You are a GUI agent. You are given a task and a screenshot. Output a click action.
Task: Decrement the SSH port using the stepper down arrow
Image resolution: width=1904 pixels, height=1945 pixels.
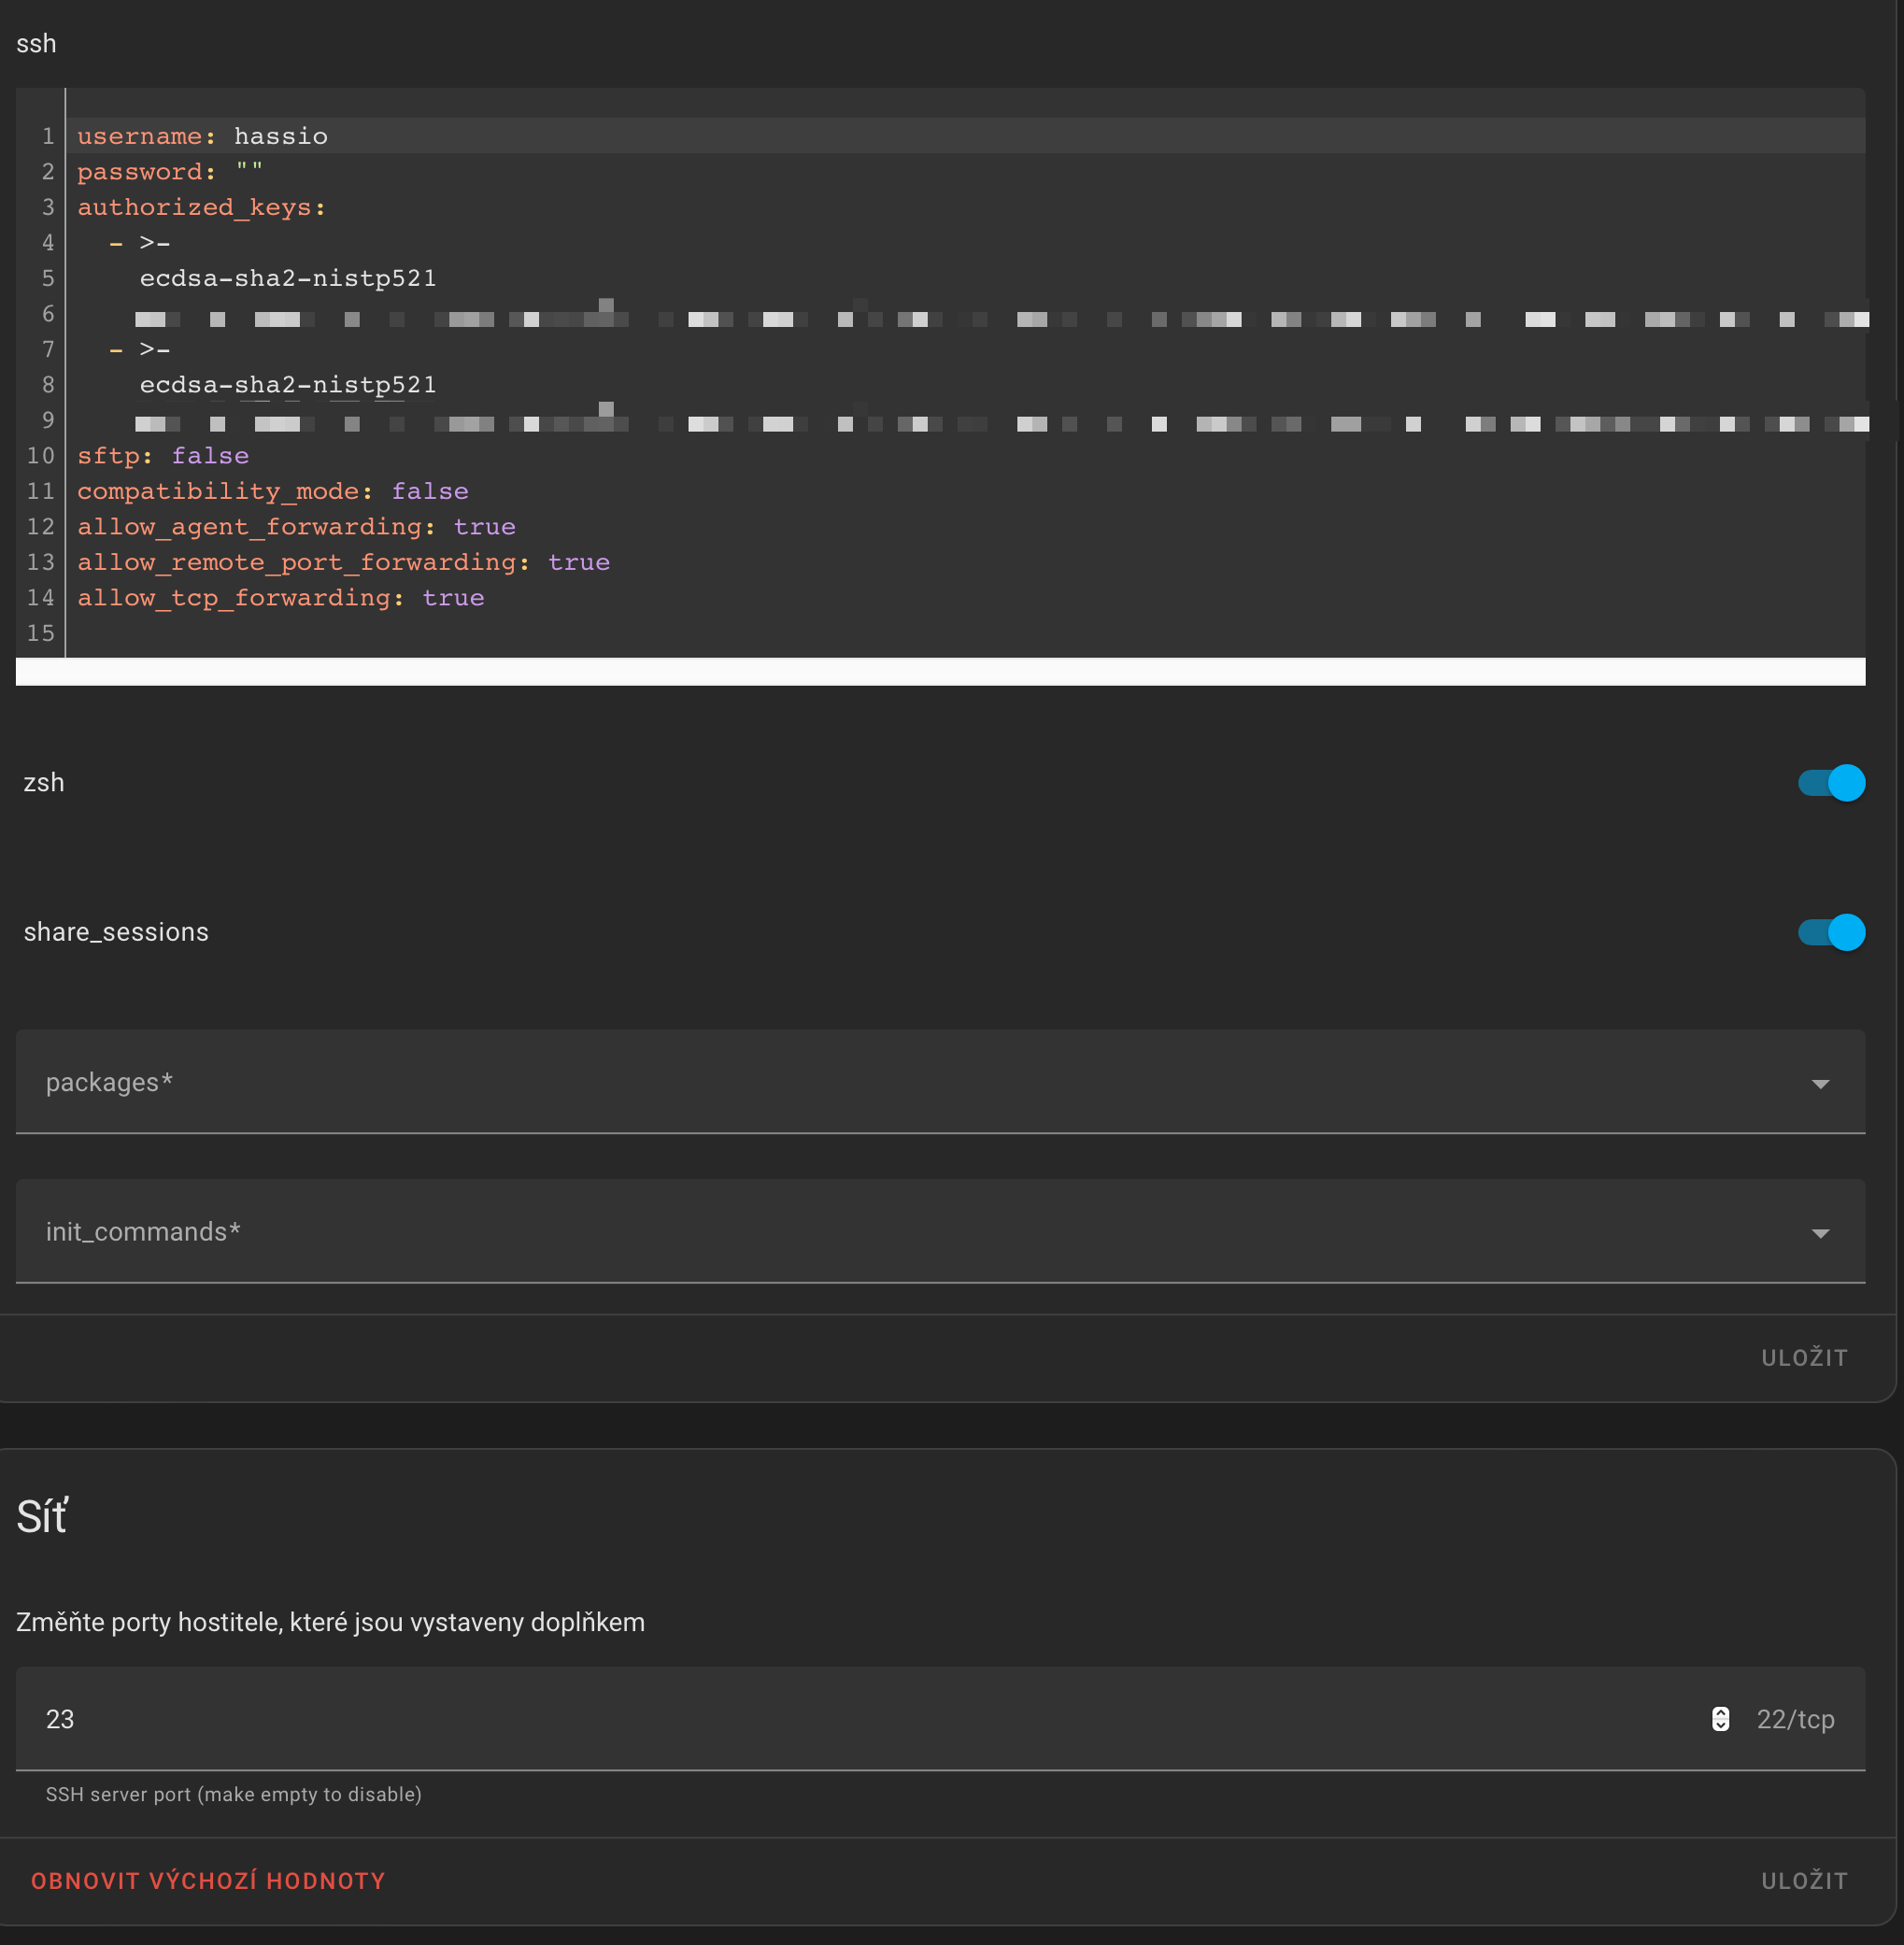coord(1720,1727)
